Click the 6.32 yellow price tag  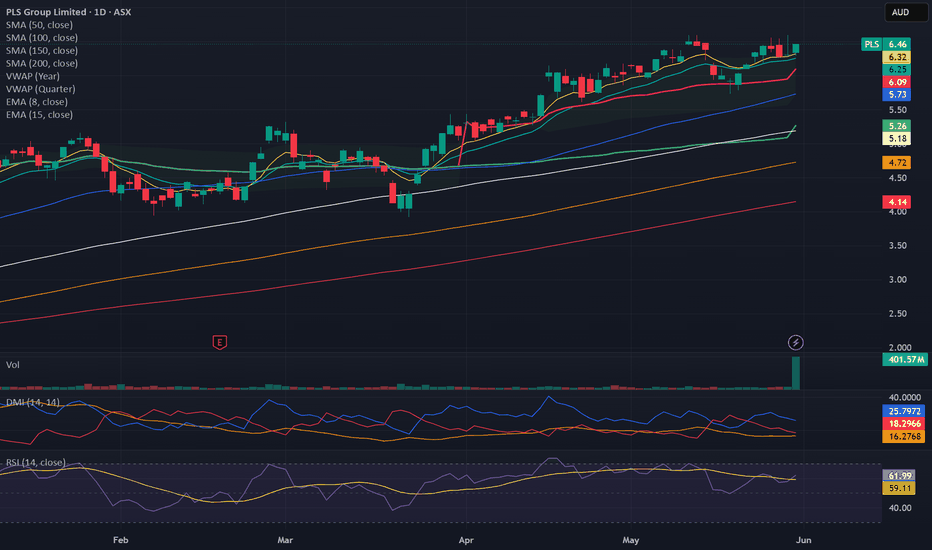click(896, 57)
